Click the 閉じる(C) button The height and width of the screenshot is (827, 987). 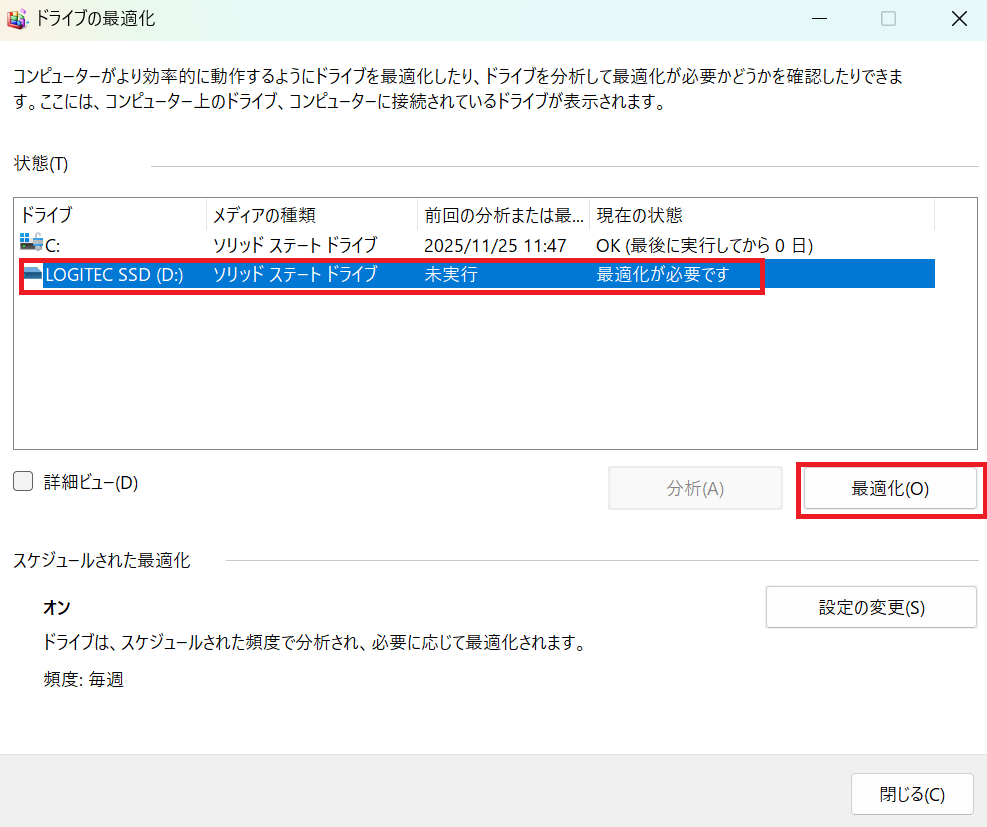911,794
